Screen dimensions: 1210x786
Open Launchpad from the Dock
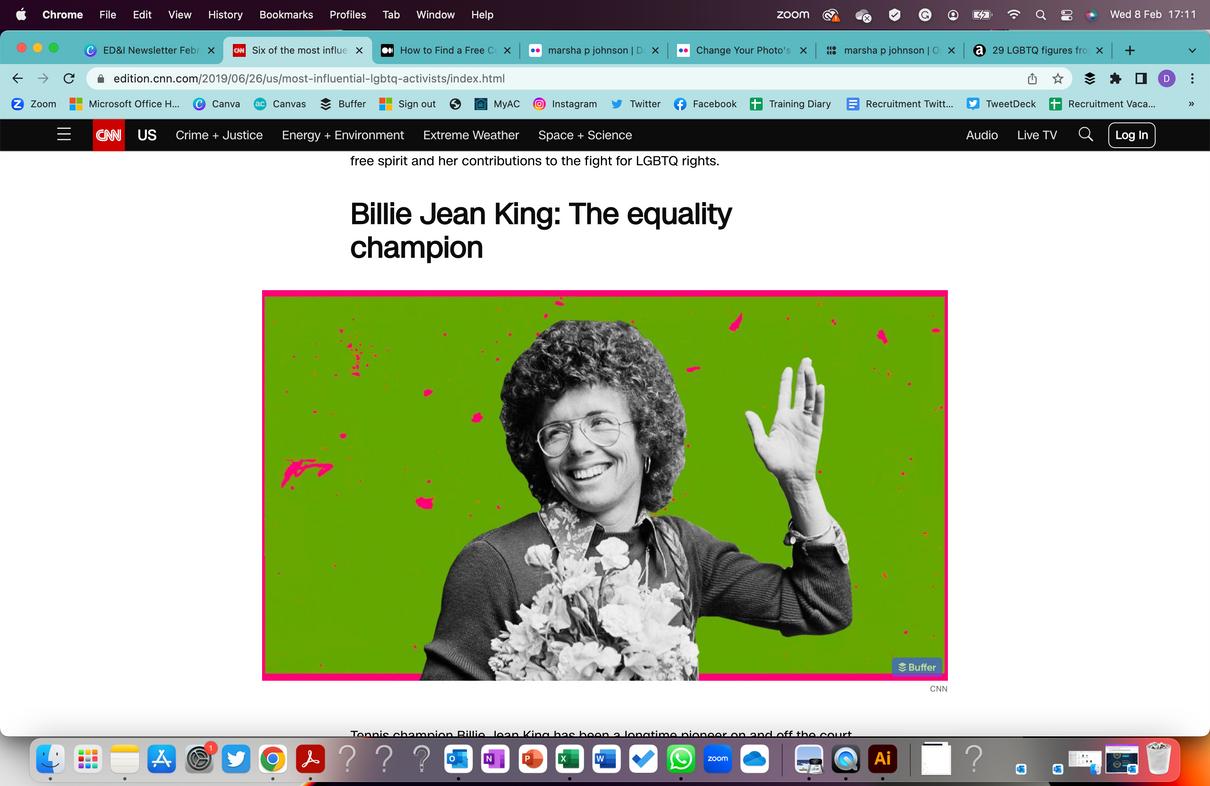[88, 759]
